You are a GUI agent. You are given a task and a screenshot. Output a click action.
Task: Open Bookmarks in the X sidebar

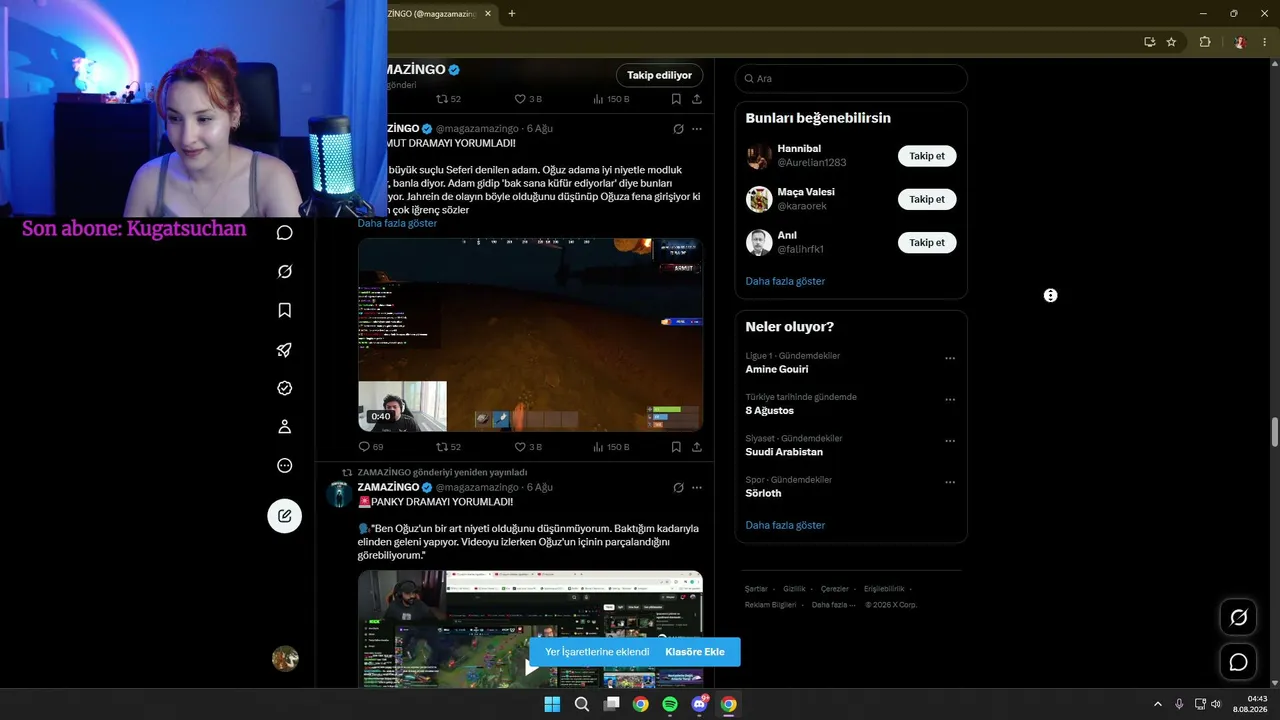[x=285, y=310]
